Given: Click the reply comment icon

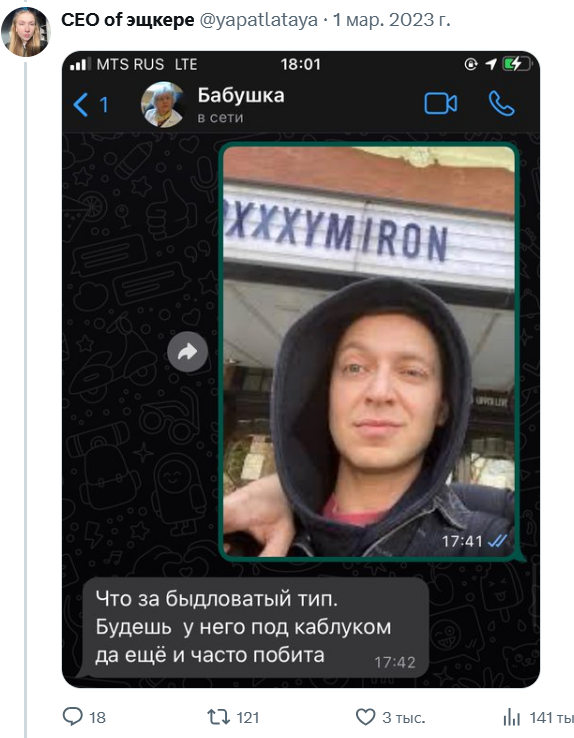Looking at the screenshot, I should click(x=72, y=717).
